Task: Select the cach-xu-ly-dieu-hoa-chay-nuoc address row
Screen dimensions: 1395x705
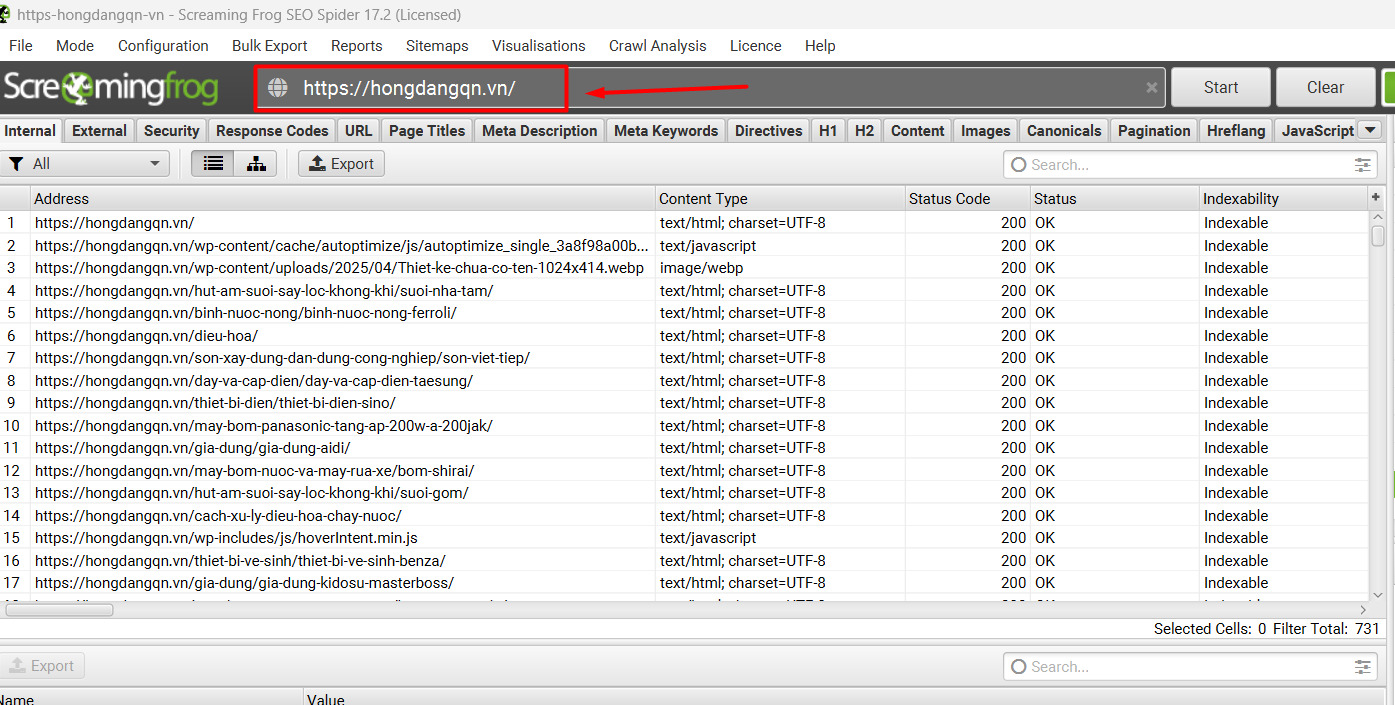Action: pyautogui.click(x=684, y=516)
